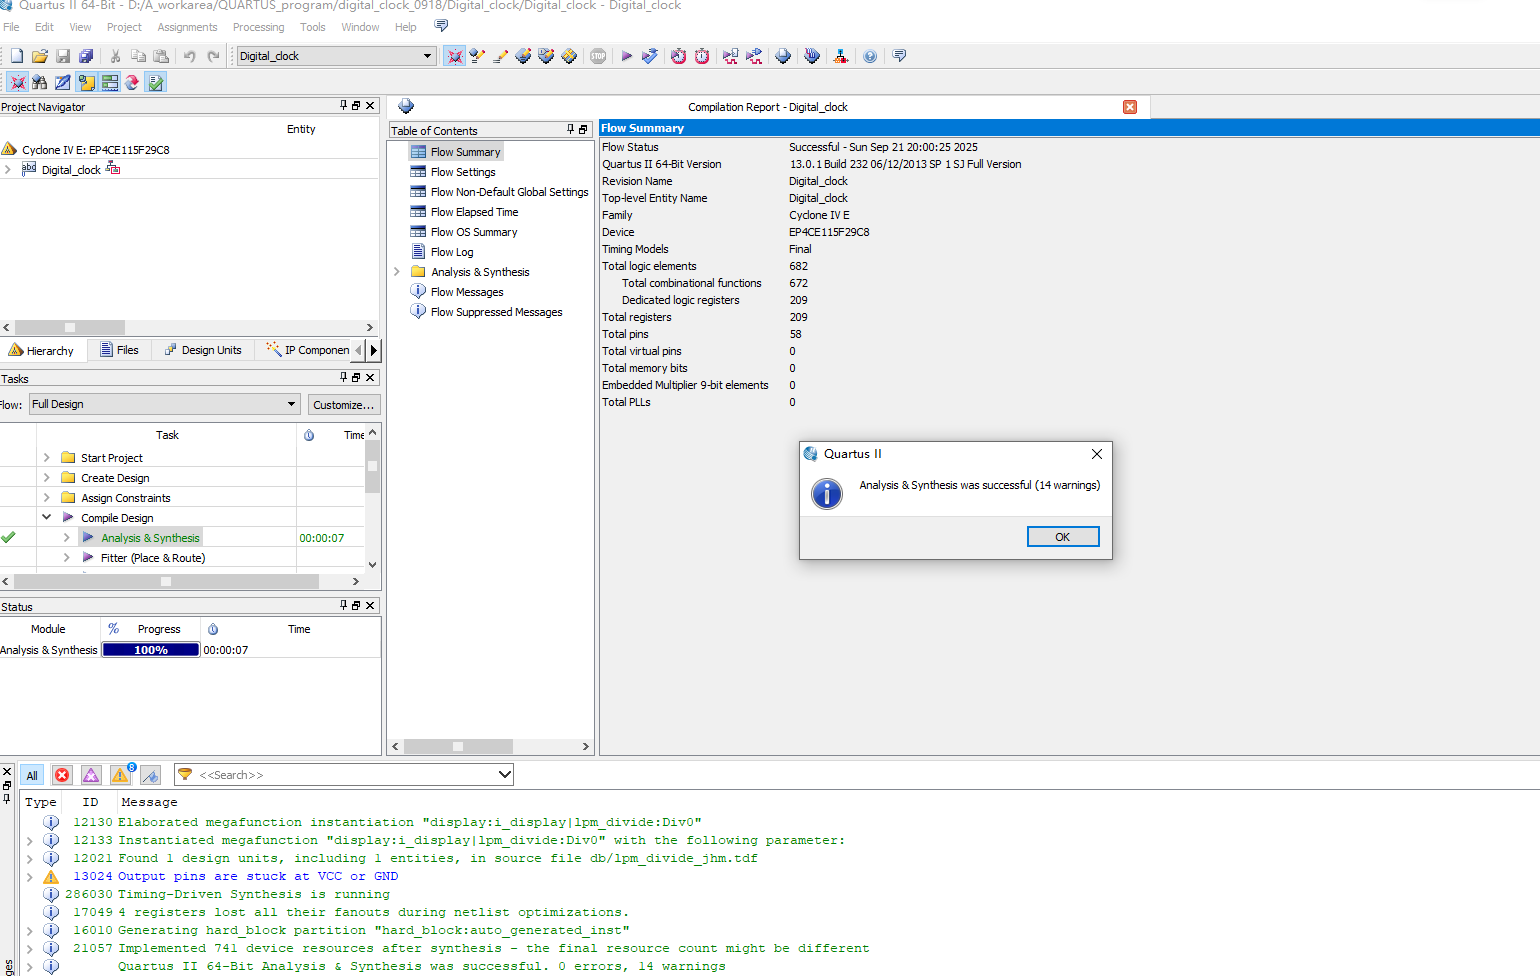Toggle the critical warning messages filter
Viewport: 1540px width, 976px height.
click(x=91, y=775)
